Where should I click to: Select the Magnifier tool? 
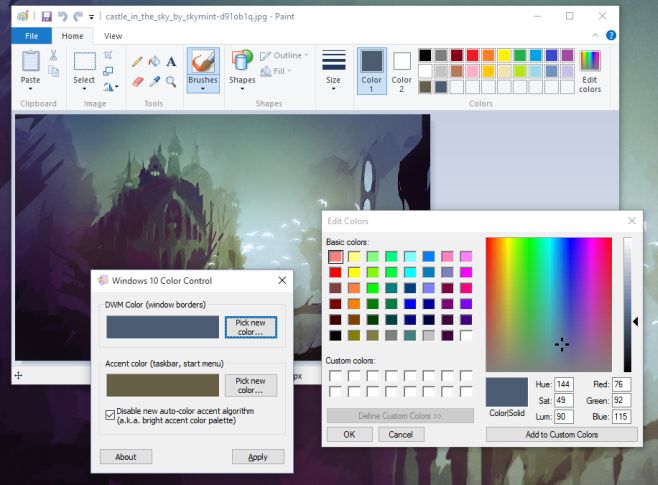pos(171,81)
